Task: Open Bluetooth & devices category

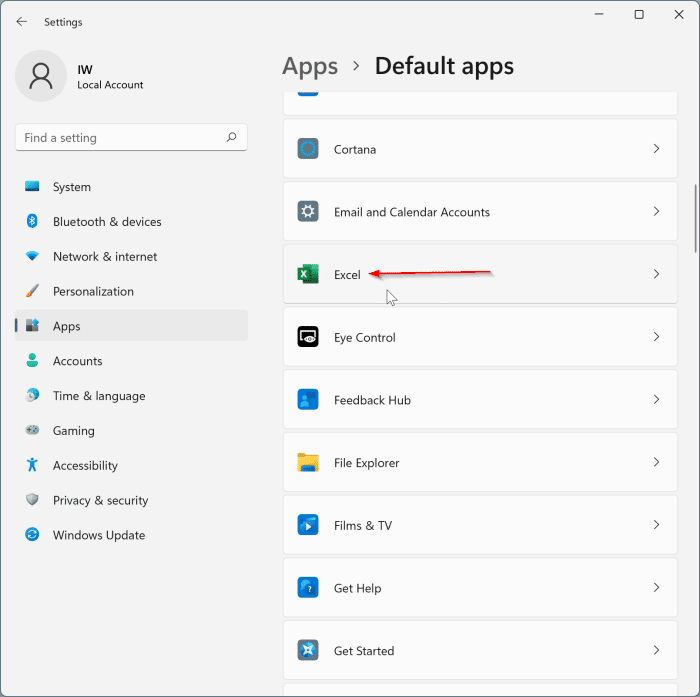Action: (131, 221)
